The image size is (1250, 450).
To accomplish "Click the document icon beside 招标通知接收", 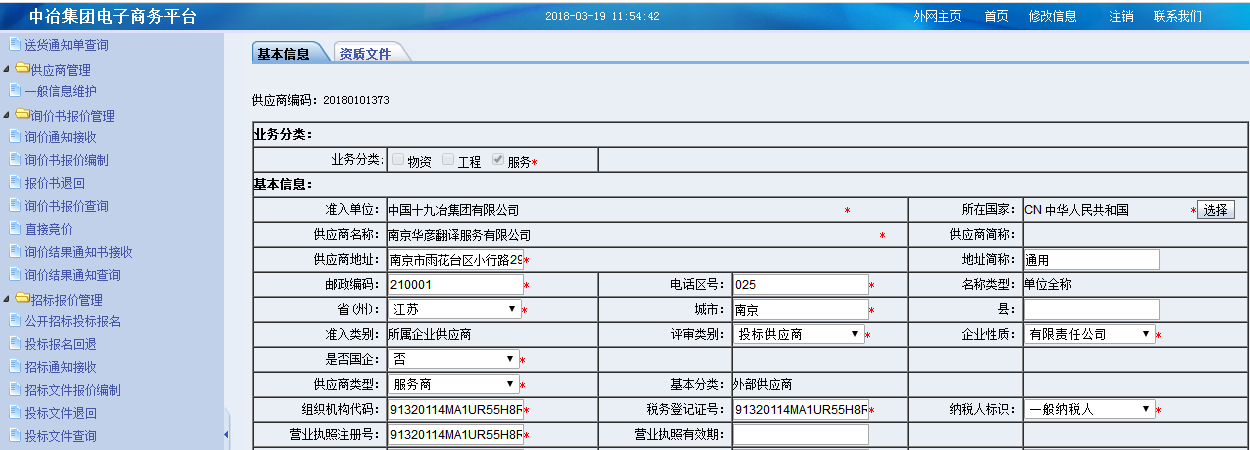I will [15, 366].
